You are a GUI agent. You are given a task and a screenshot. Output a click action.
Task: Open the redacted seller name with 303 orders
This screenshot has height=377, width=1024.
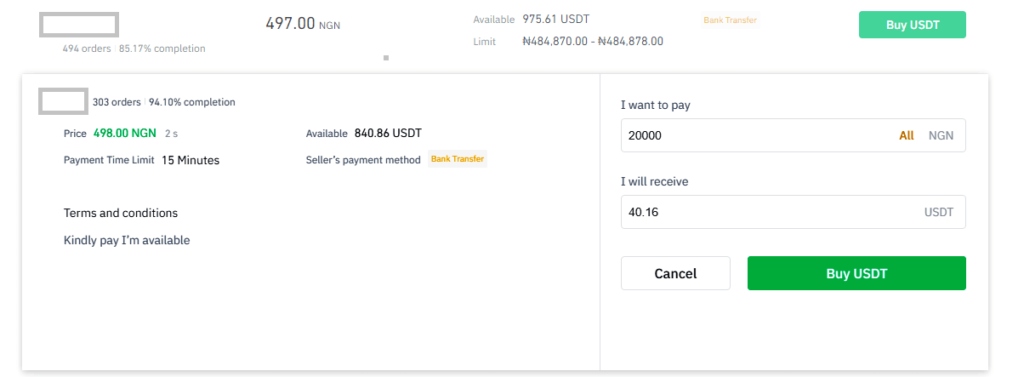[63, 102]
